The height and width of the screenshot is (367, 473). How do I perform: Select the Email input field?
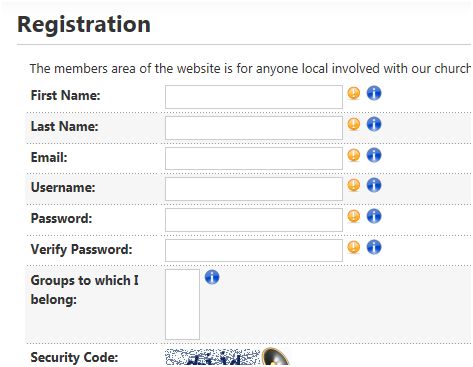254,158
